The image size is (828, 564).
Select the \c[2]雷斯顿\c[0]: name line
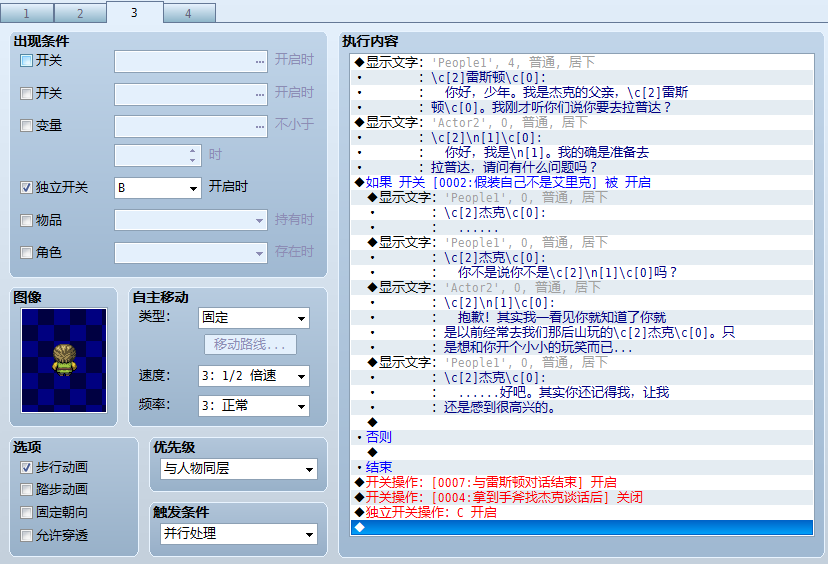pyautogui.click(x=581, y=78)
